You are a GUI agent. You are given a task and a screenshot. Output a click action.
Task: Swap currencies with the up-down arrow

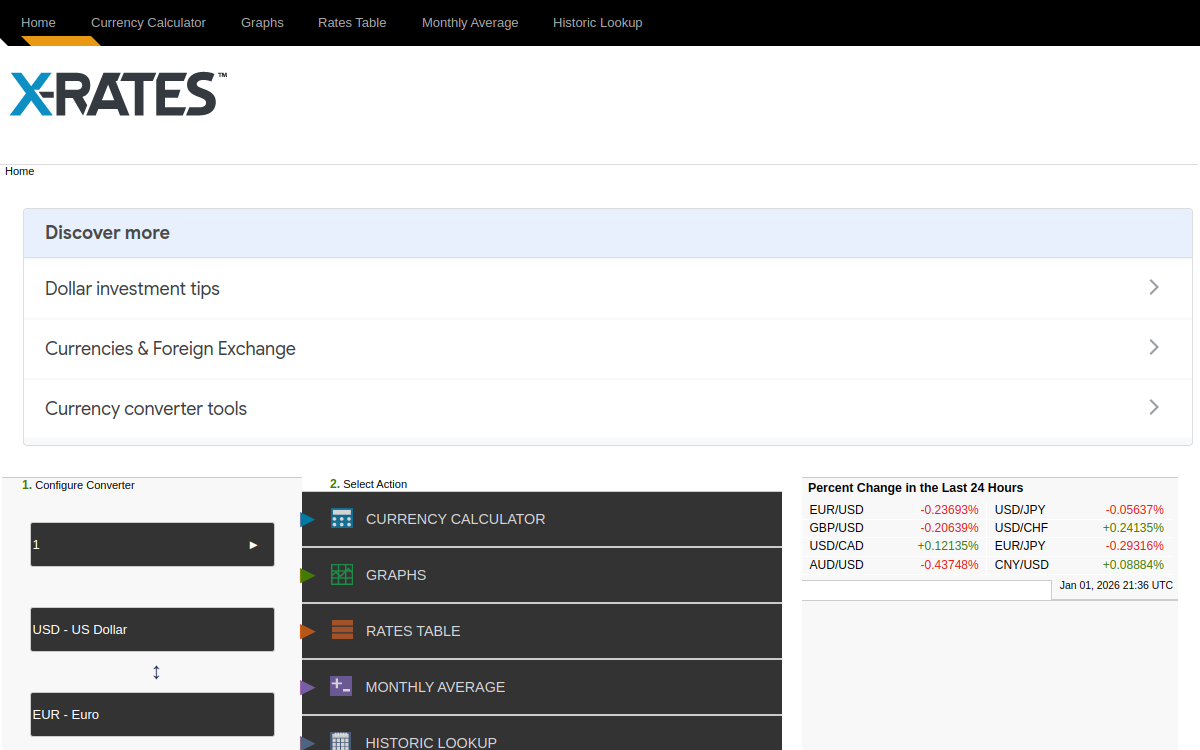coord(156,672)
